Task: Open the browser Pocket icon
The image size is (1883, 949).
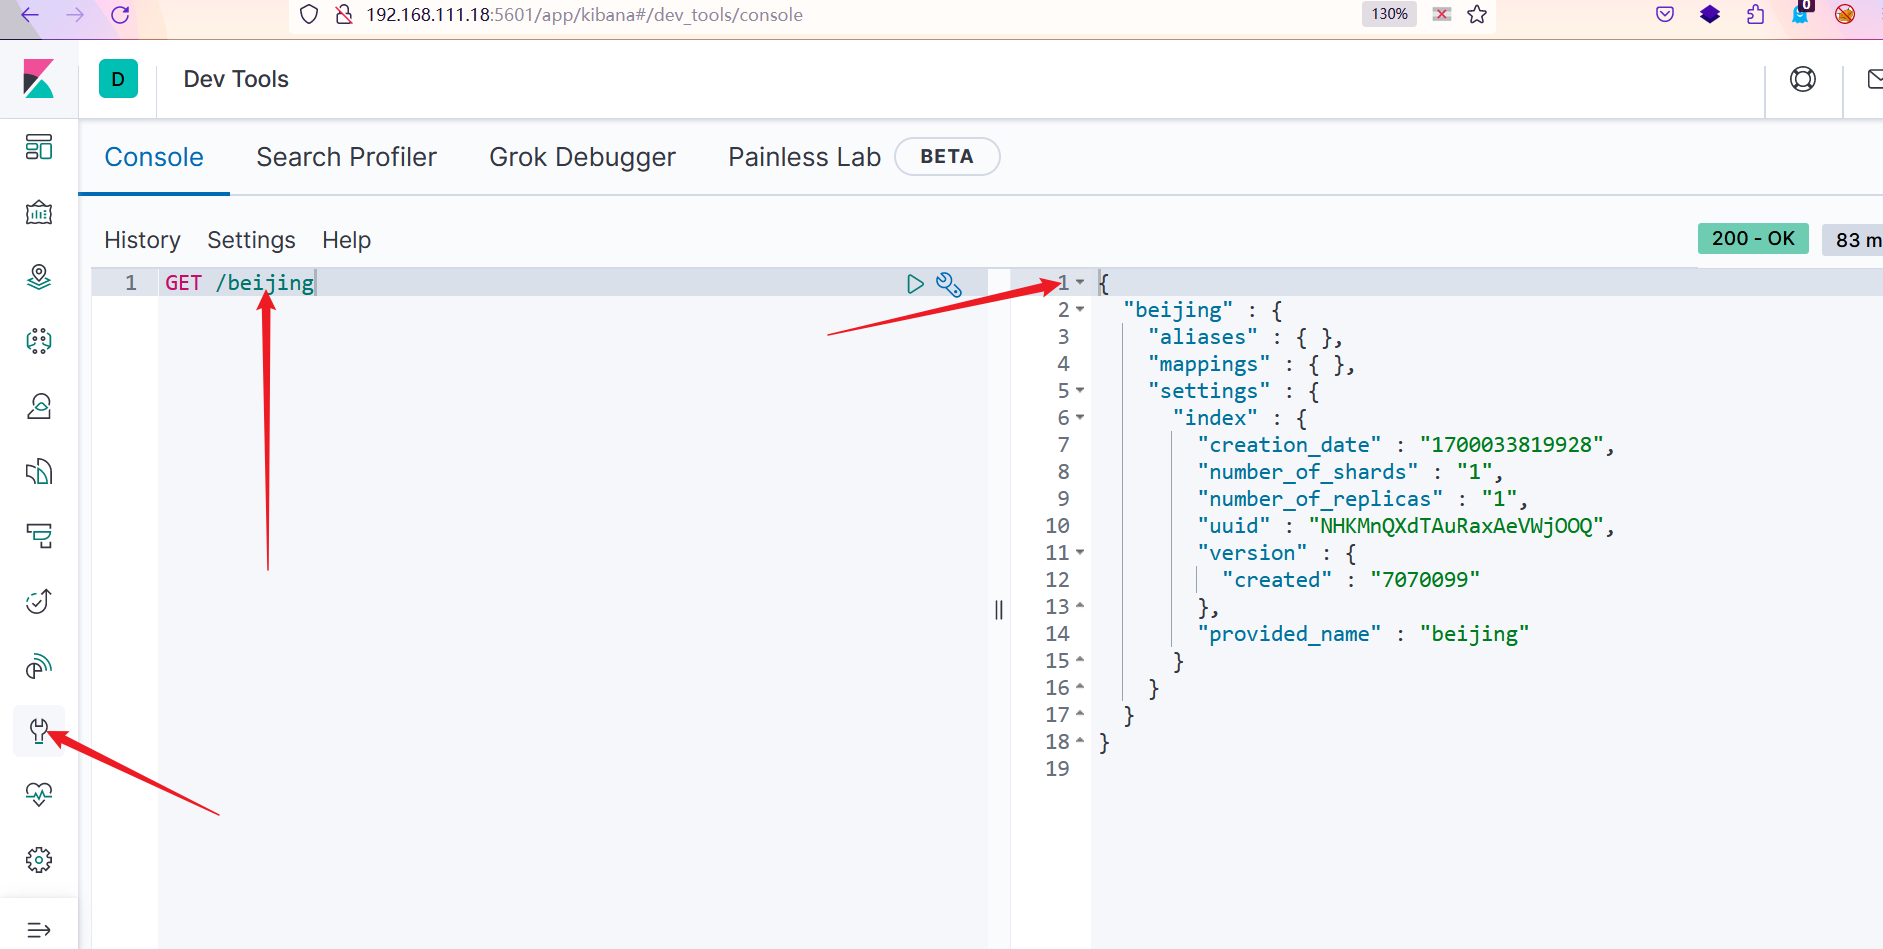Action: pyautogui.click(x=1665, y=14)
